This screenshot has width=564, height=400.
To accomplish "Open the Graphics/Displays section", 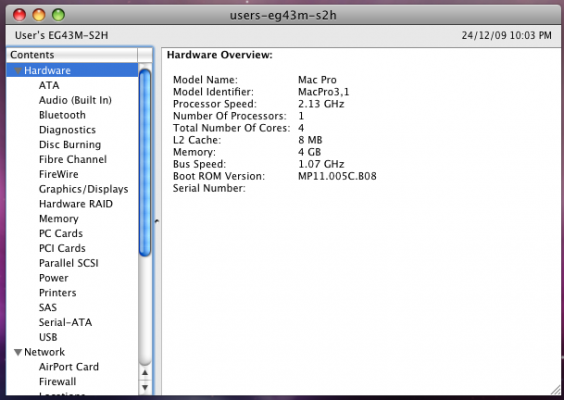I will (x=83, y=189).
